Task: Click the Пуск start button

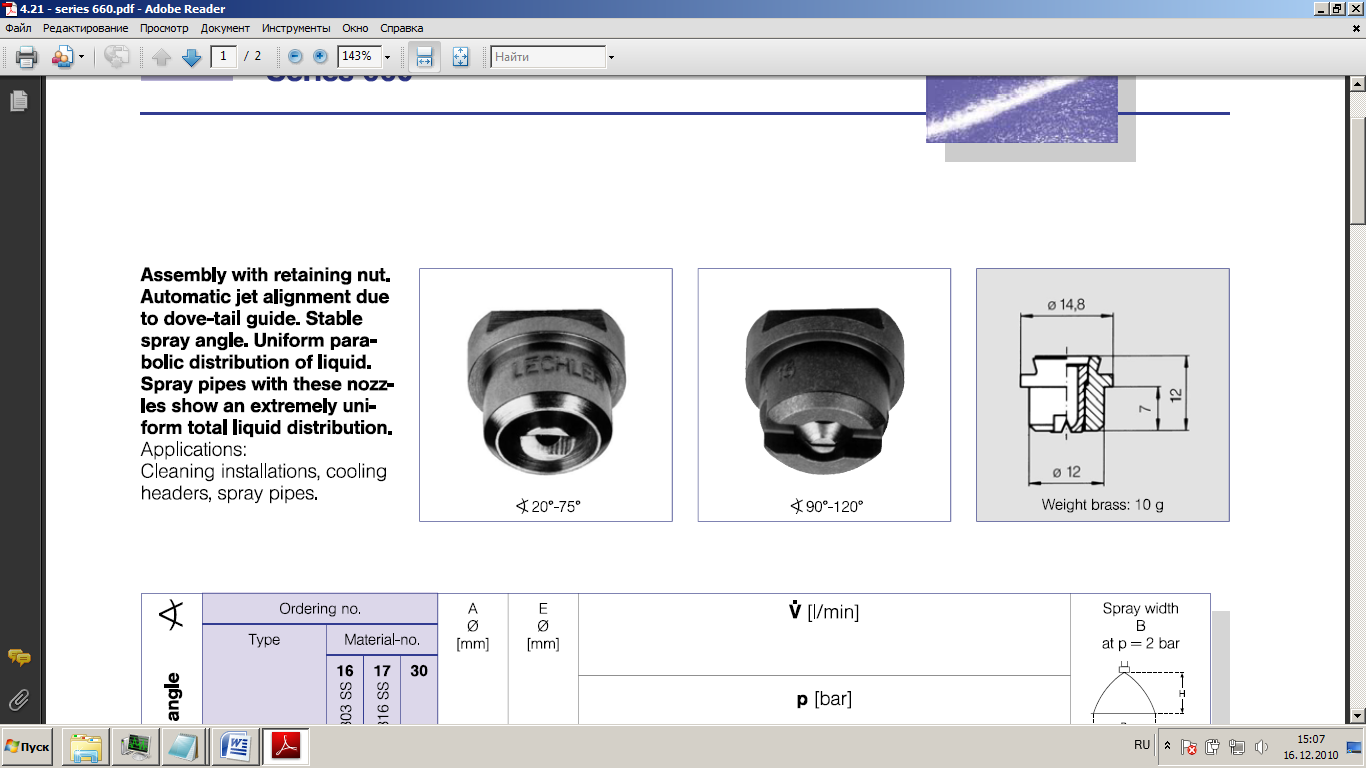Action: 29,747
